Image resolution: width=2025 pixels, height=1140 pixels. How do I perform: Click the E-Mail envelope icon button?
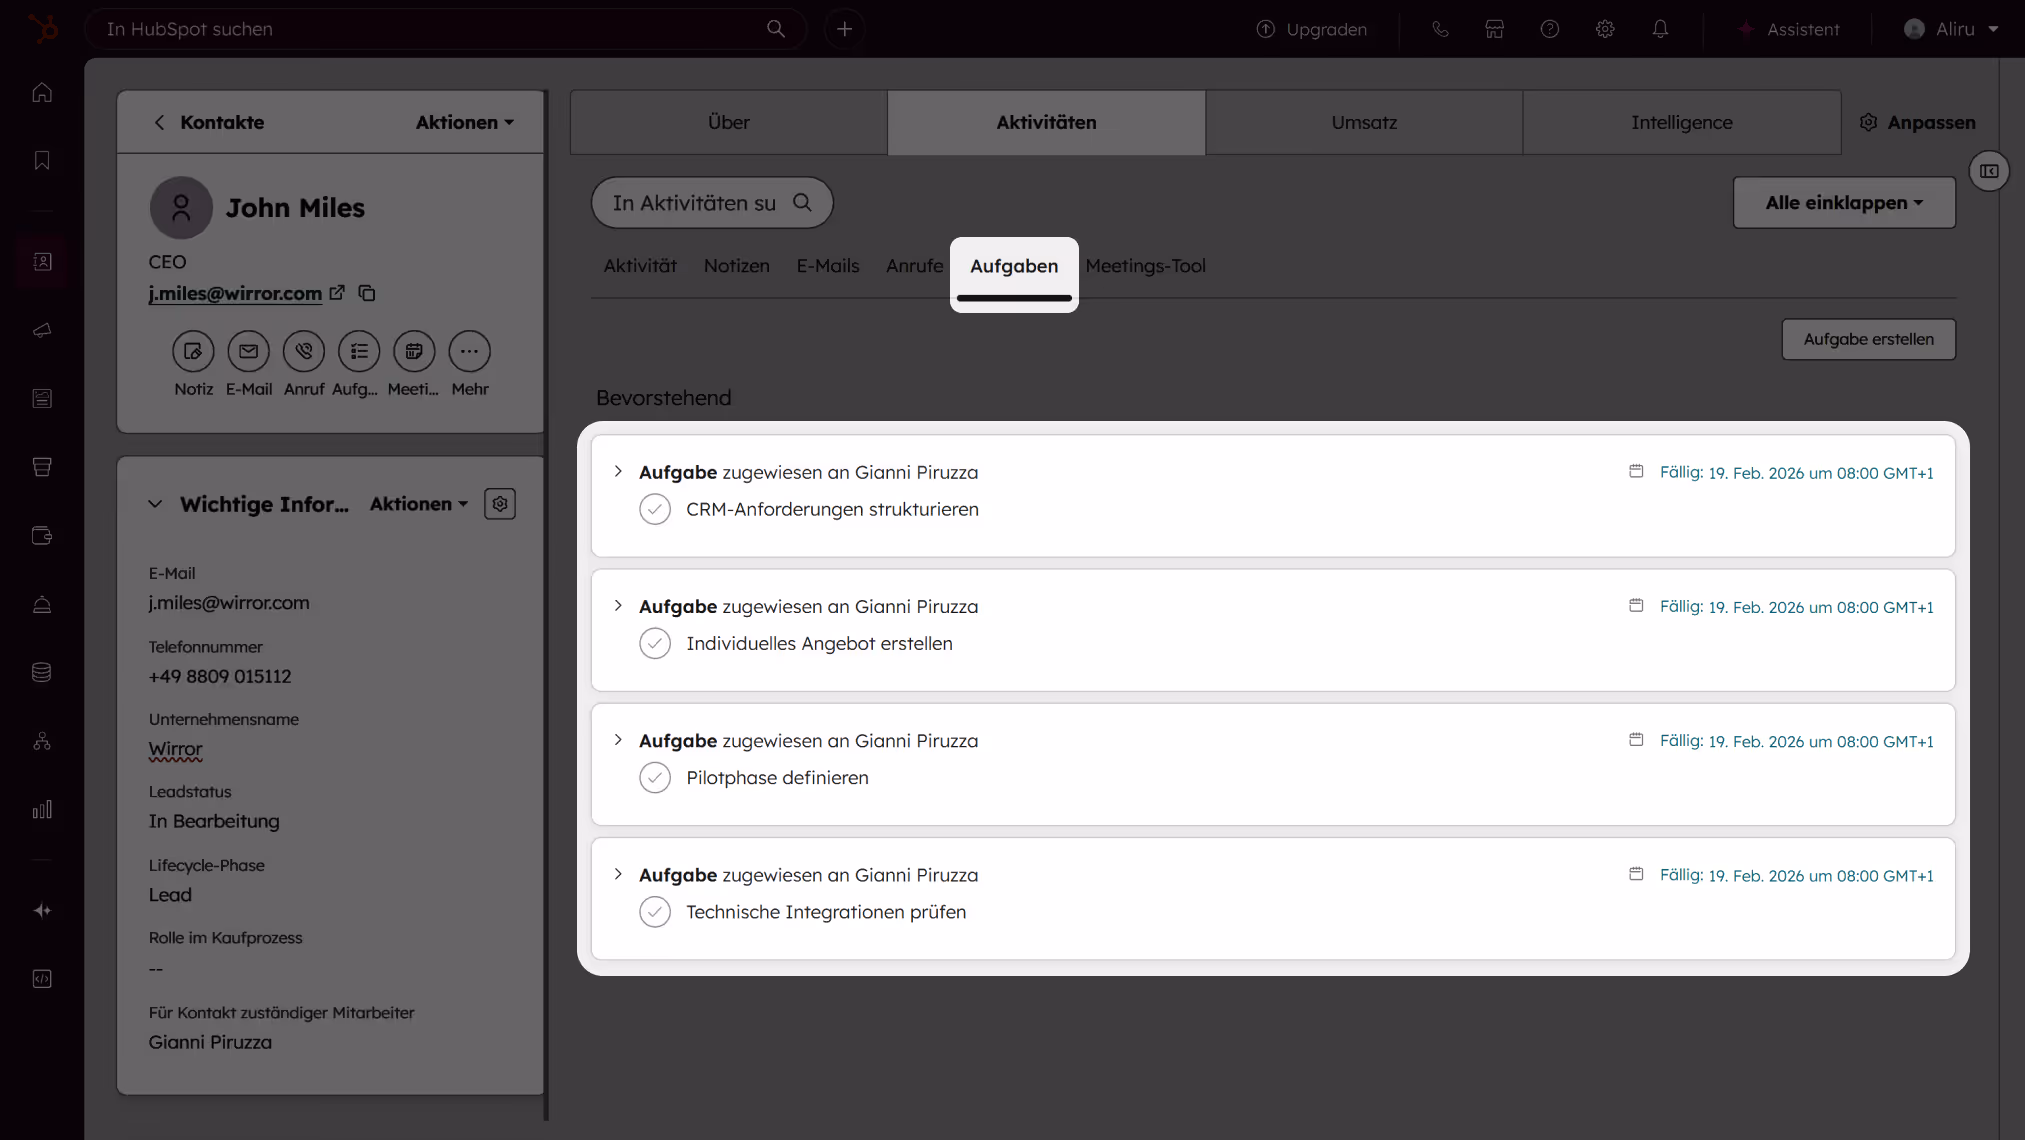point(248,351)
